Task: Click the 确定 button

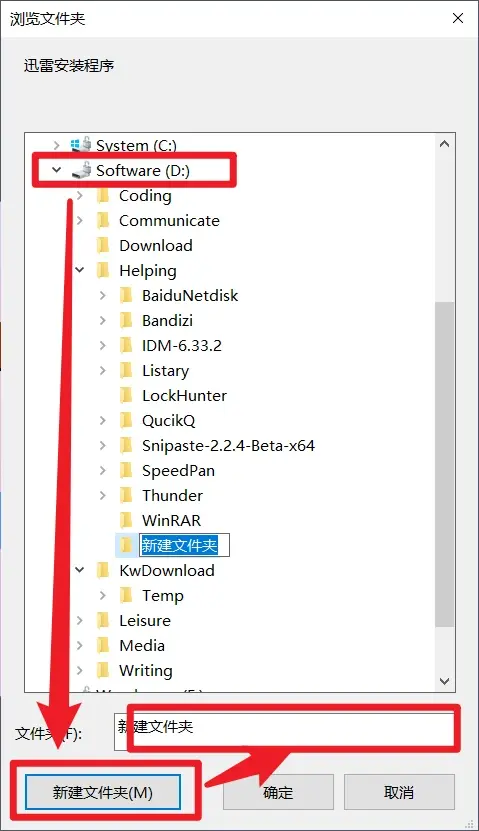Action: pyautogui.click(x=278, y=792)
